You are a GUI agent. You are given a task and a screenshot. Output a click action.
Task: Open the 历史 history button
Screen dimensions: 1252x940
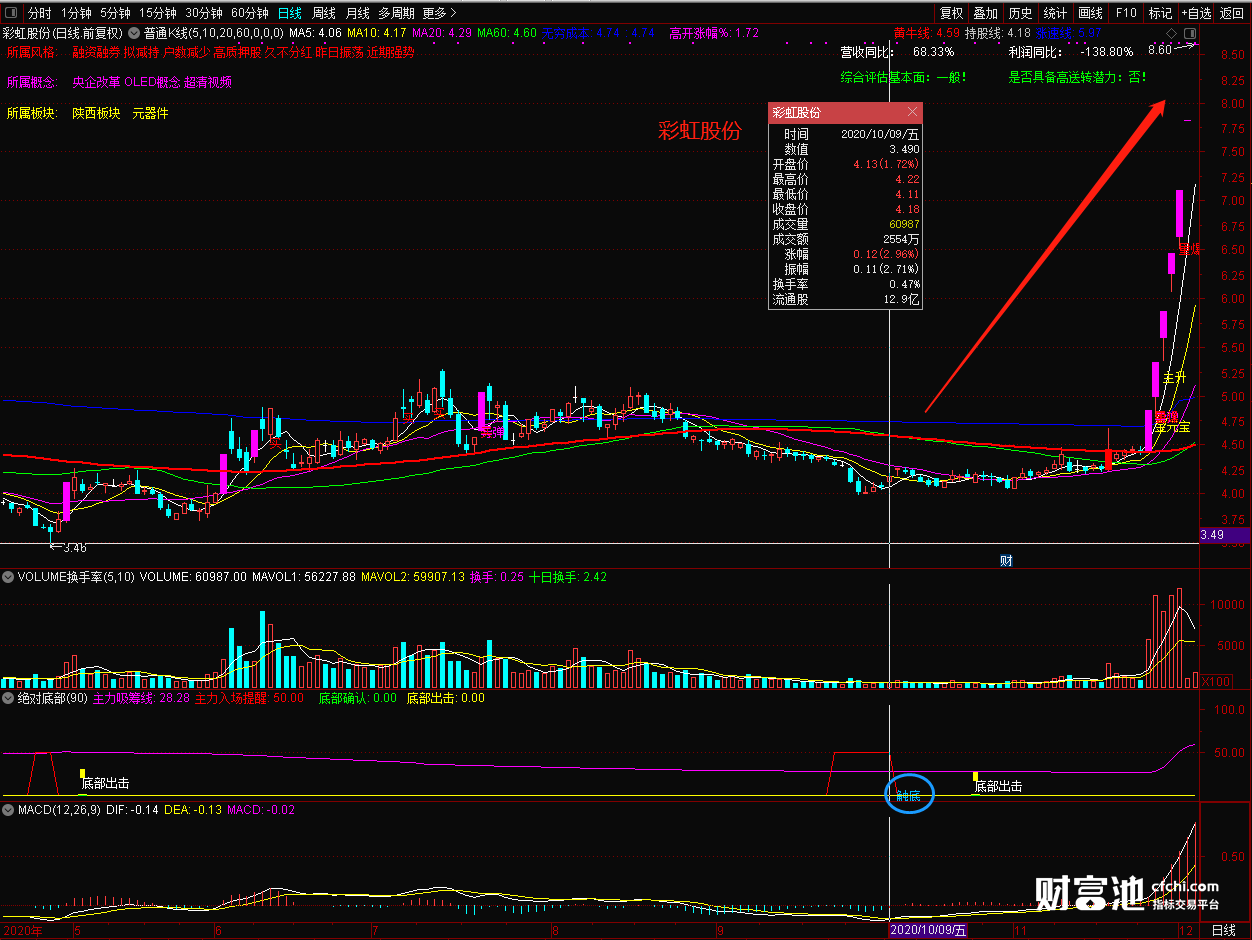pyautogui.click(x=1020, y=13)
